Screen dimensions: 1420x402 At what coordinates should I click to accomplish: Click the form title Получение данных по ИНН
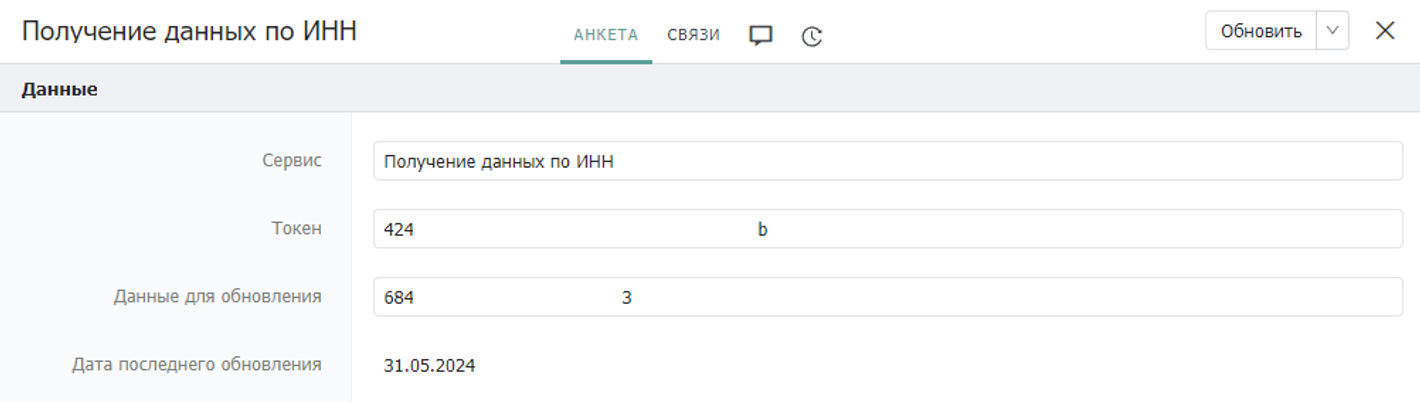190,32
